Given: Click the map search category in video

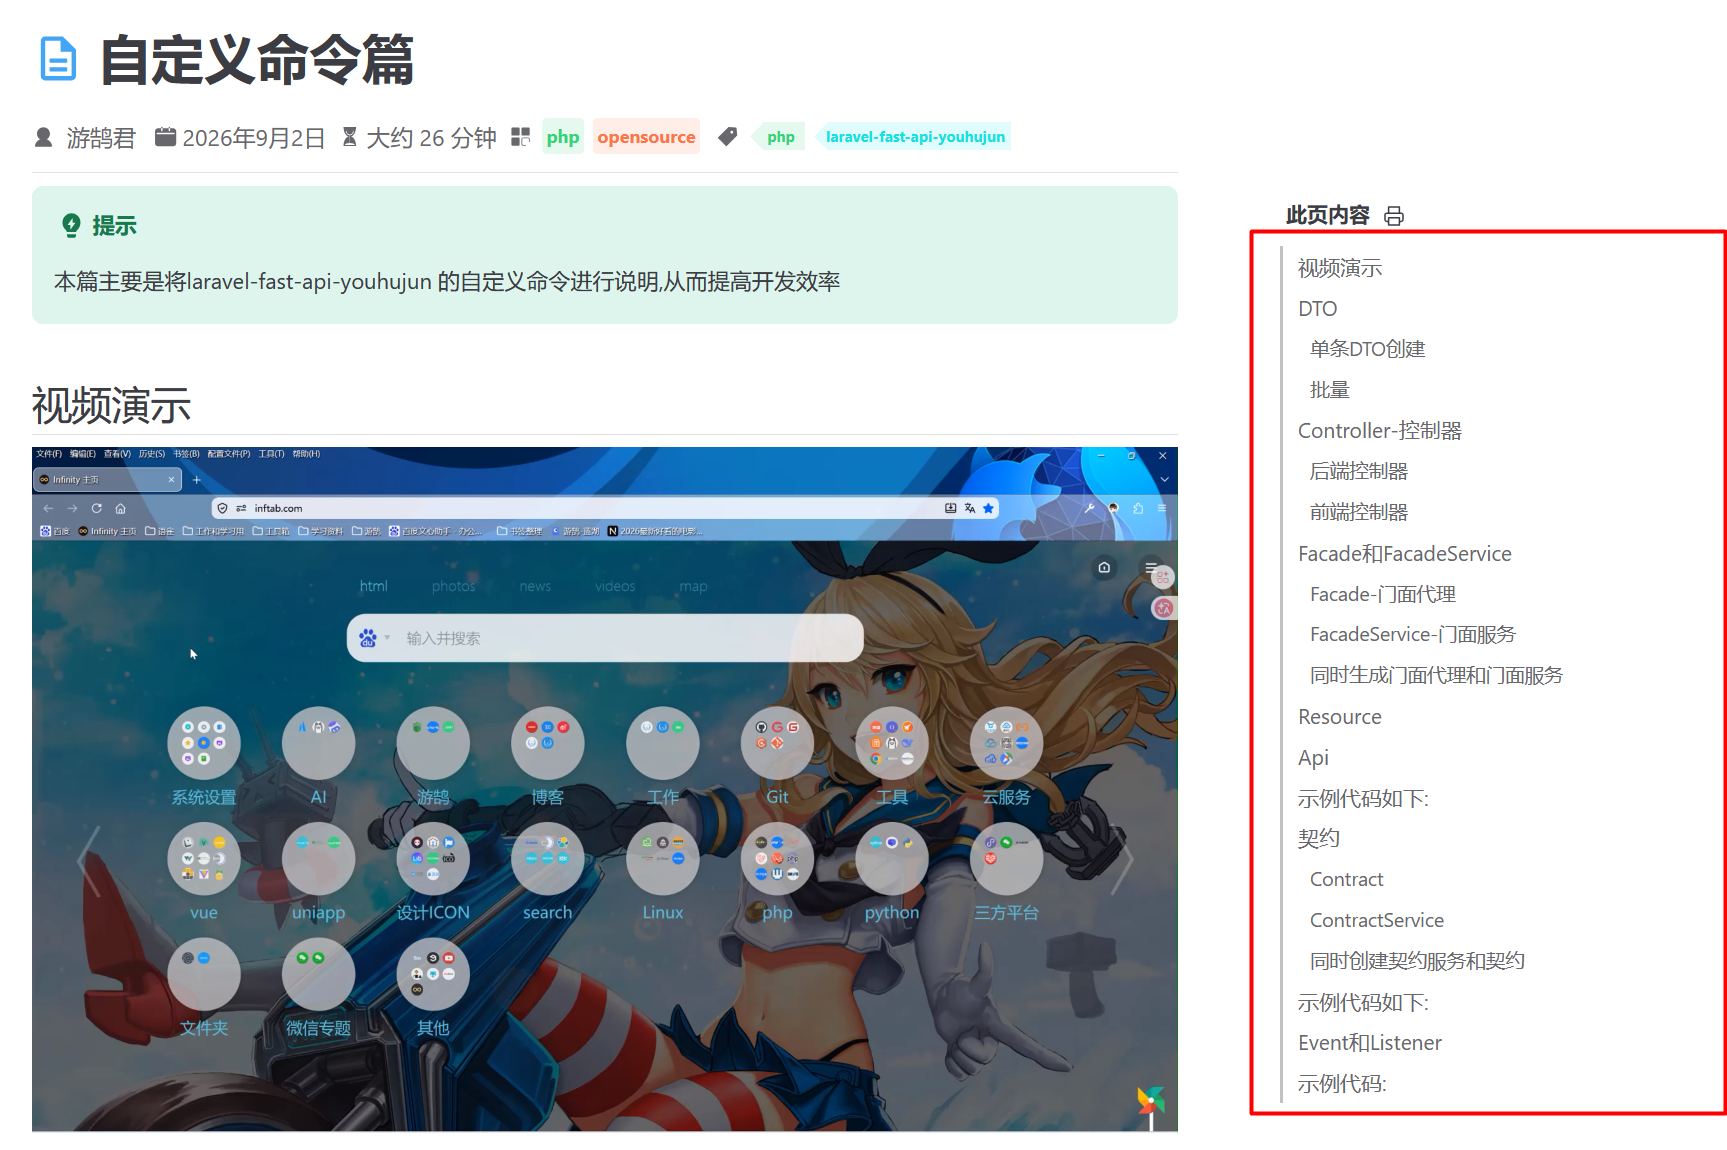Looking at the screenshot, I should pyautogui.click(x=693, y=586).
